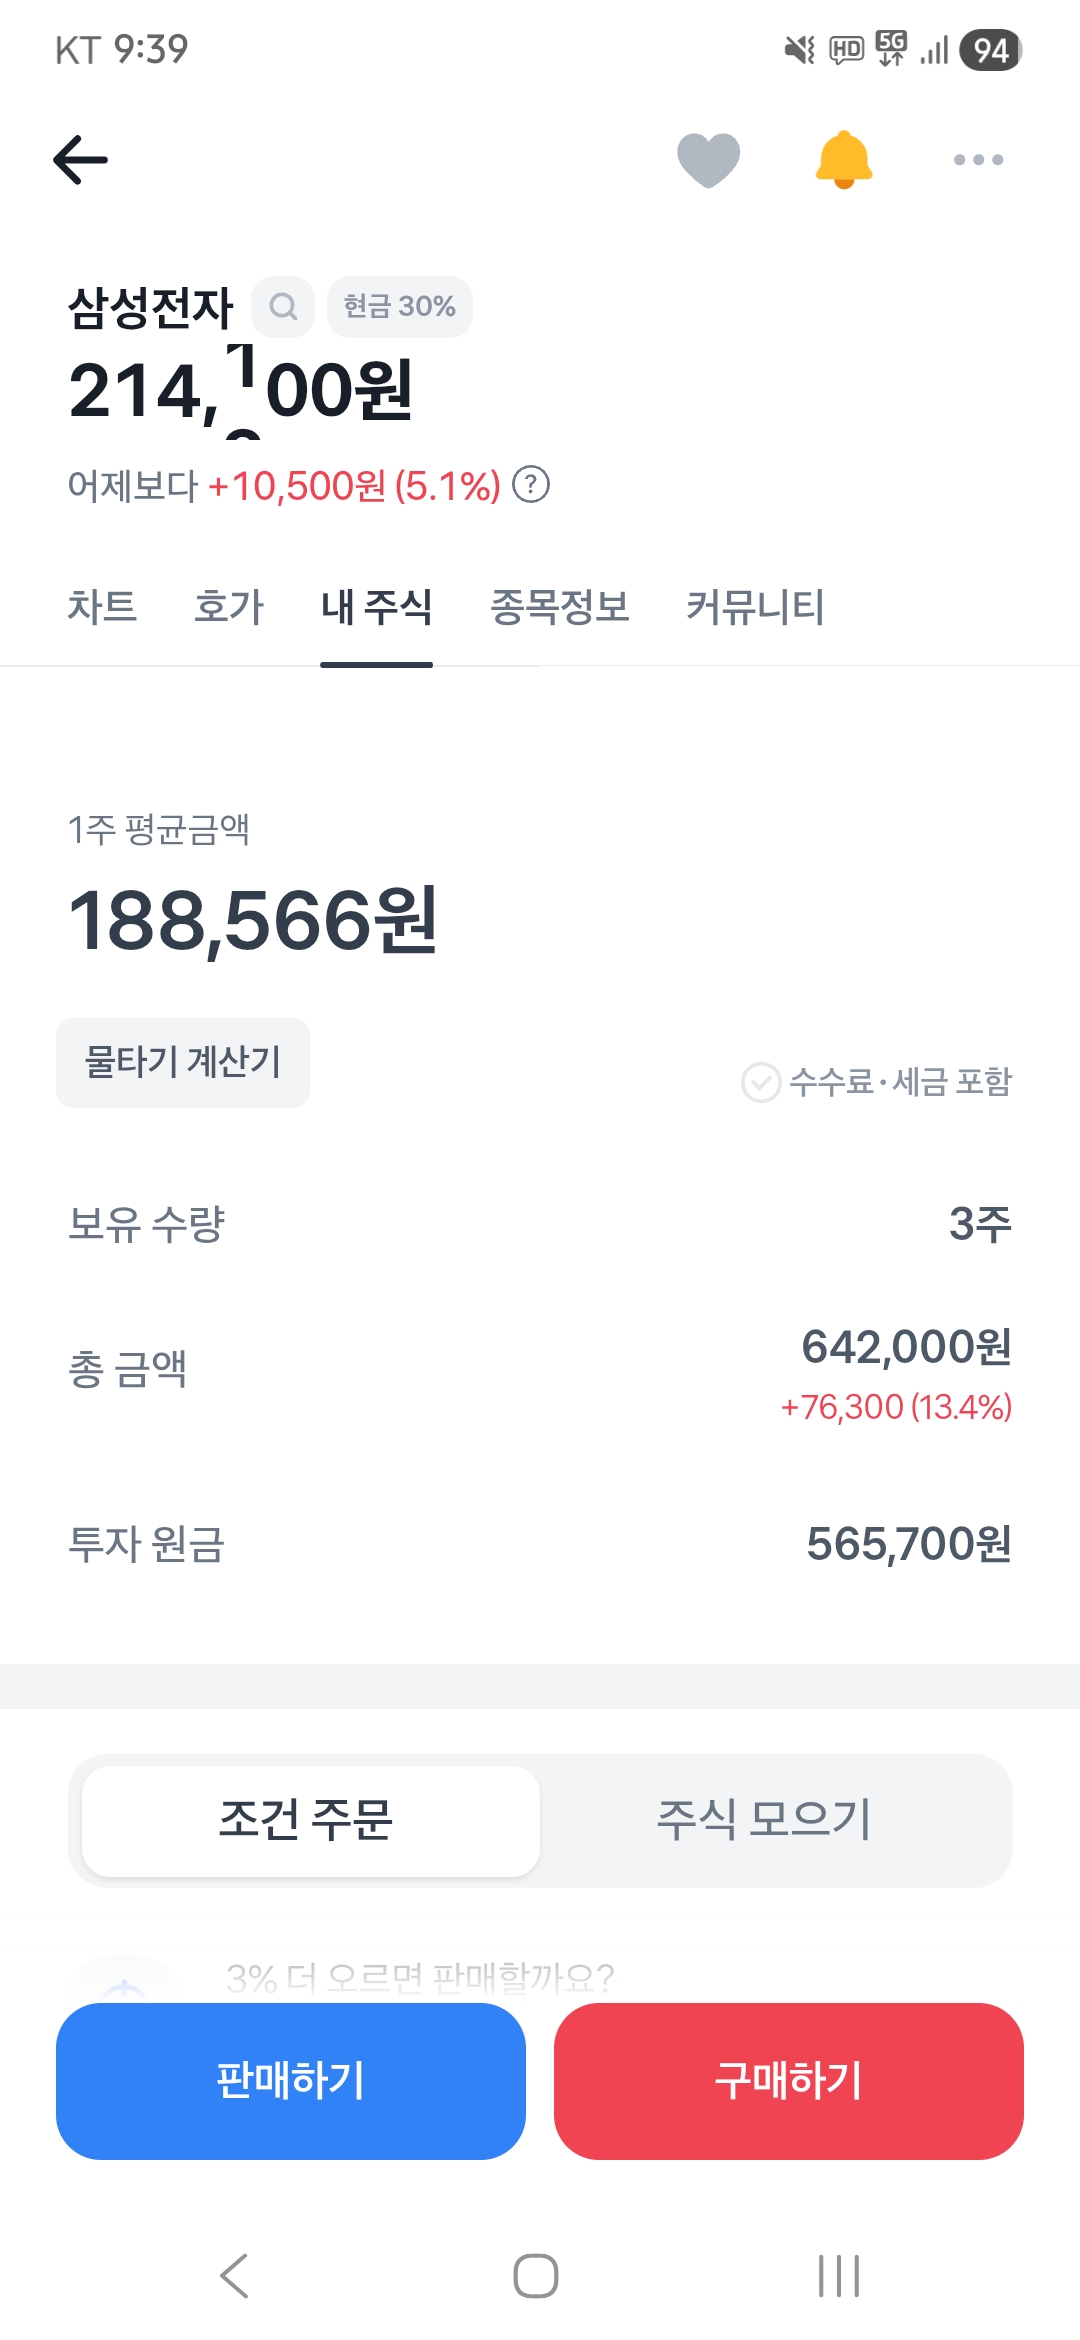
Task: Toggle the heart favorite icon
Action: [708, 160]
